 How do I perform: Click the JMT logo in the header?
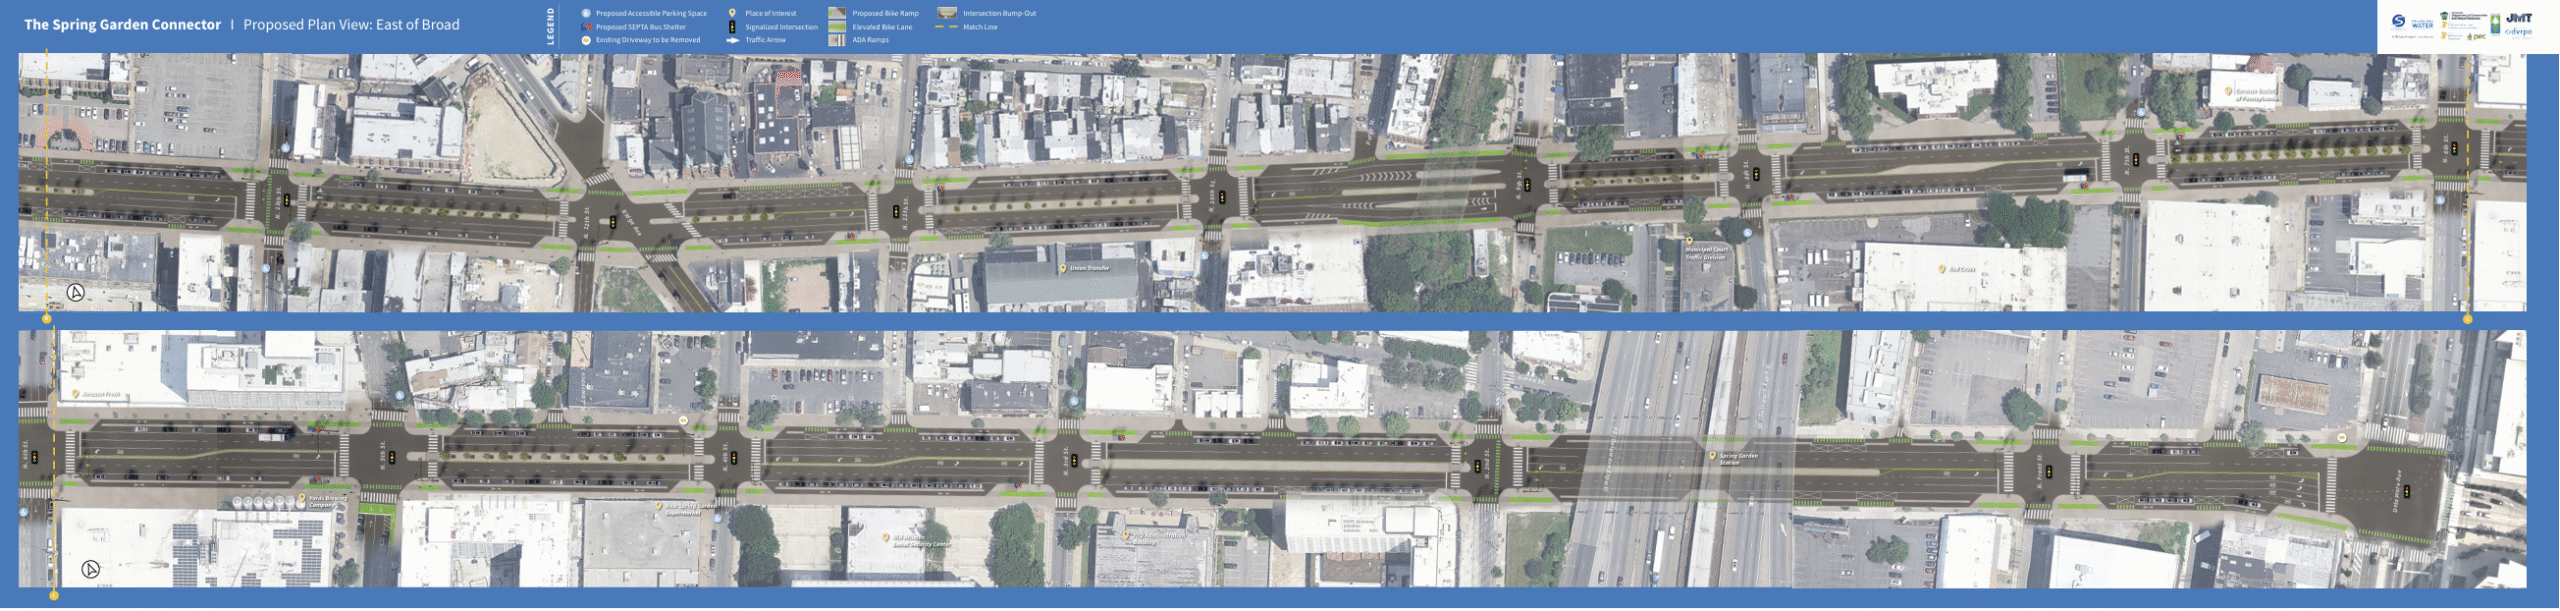point(2518,18)
